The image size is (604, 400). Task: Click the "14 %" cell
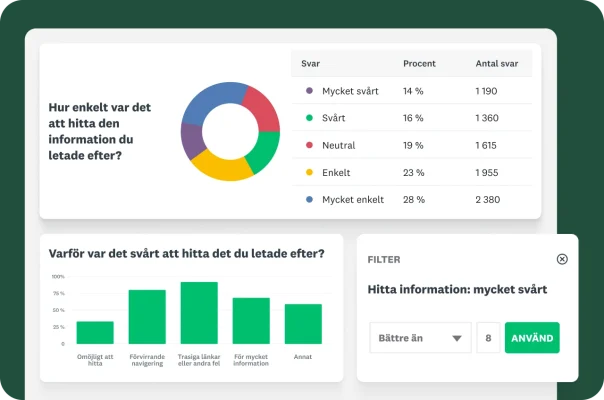click(x=413, y=91)
